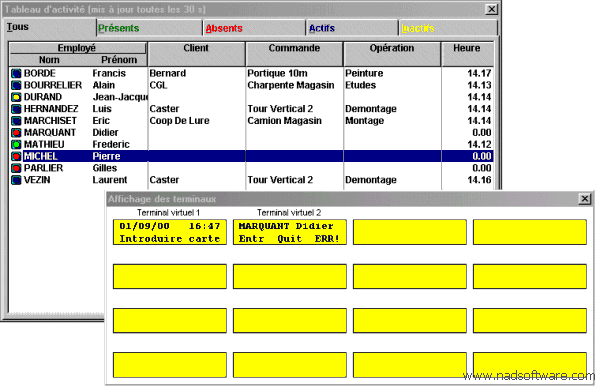Click the first name 'Laurent'

point(110,180)
